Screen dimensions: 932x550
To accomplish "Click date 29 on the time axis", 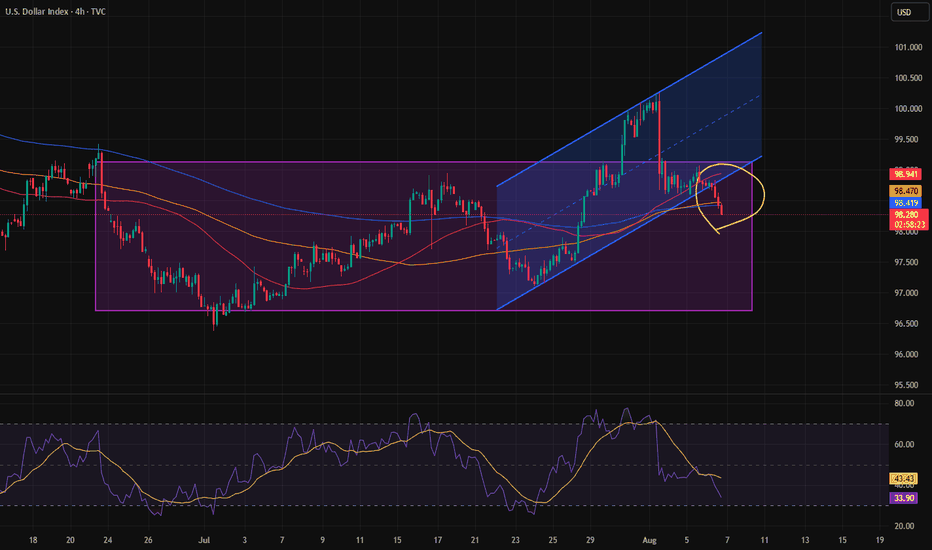I will pos(590,540).
